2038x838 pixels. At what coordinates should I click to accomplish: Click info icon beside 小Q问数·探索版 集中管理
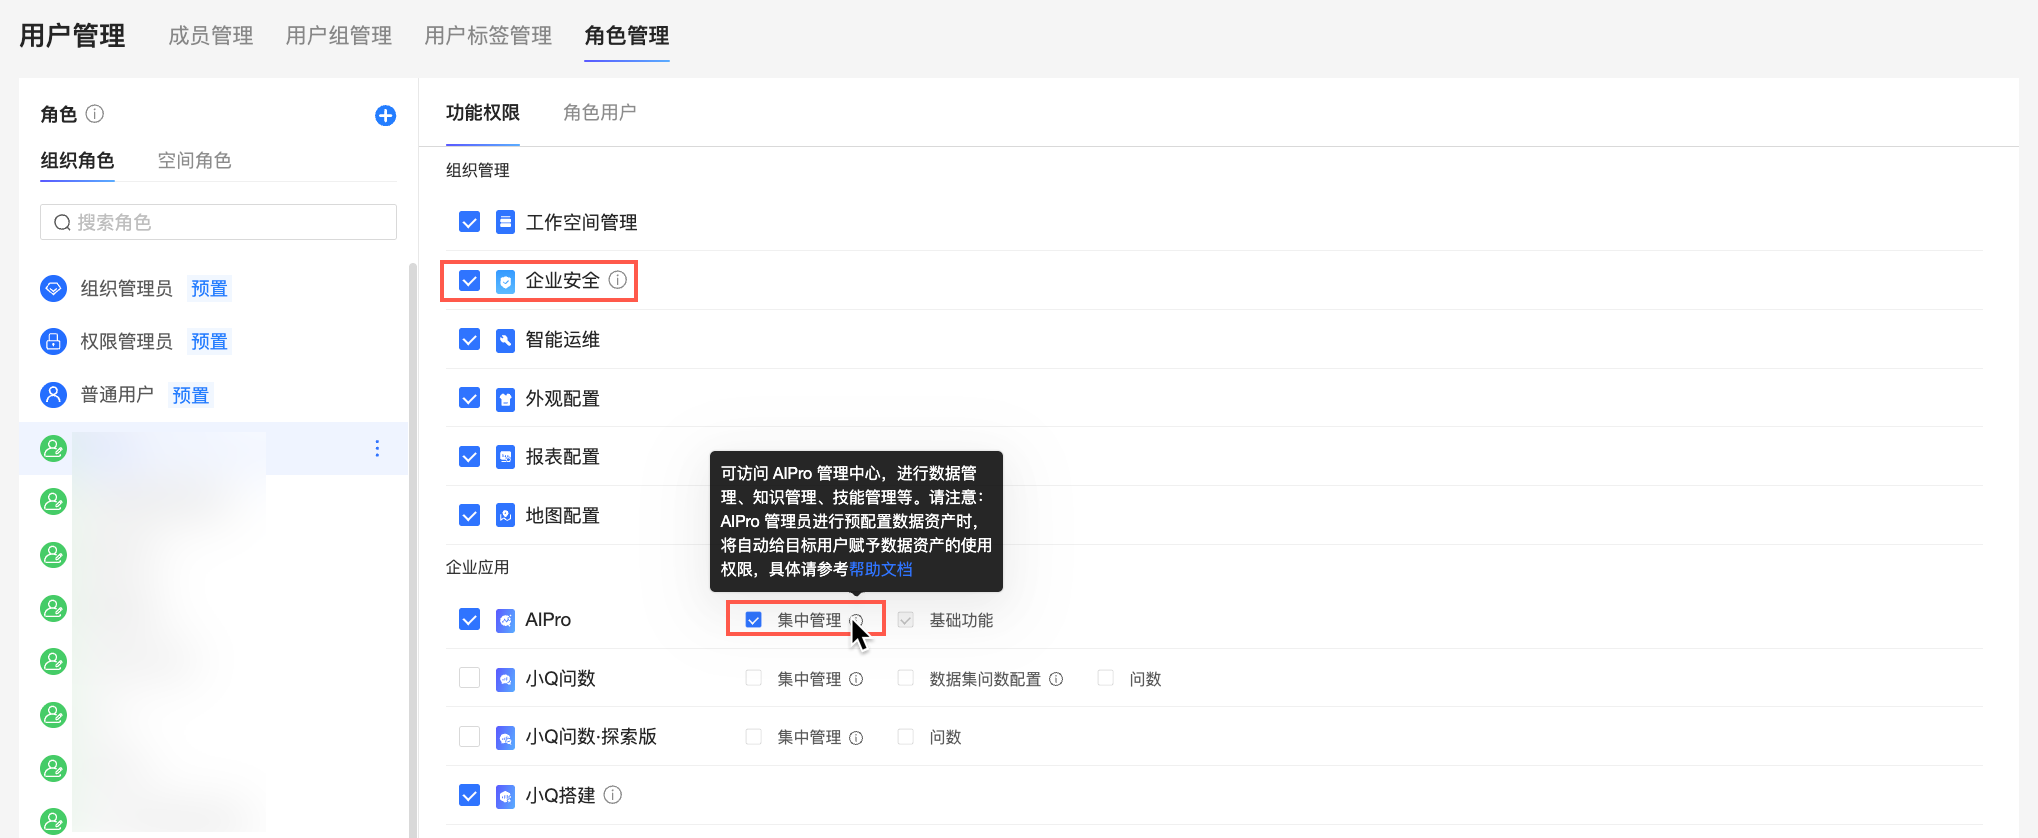tap(856, 738)
